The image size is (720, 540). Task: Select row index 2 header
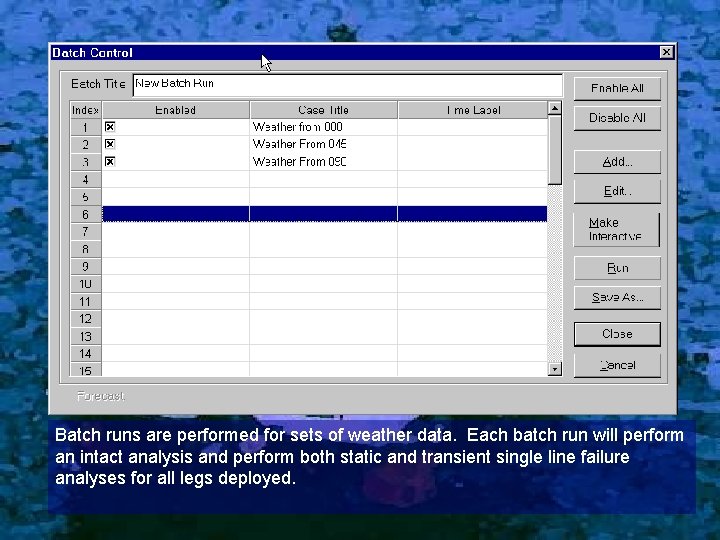(x=85, y=145)
